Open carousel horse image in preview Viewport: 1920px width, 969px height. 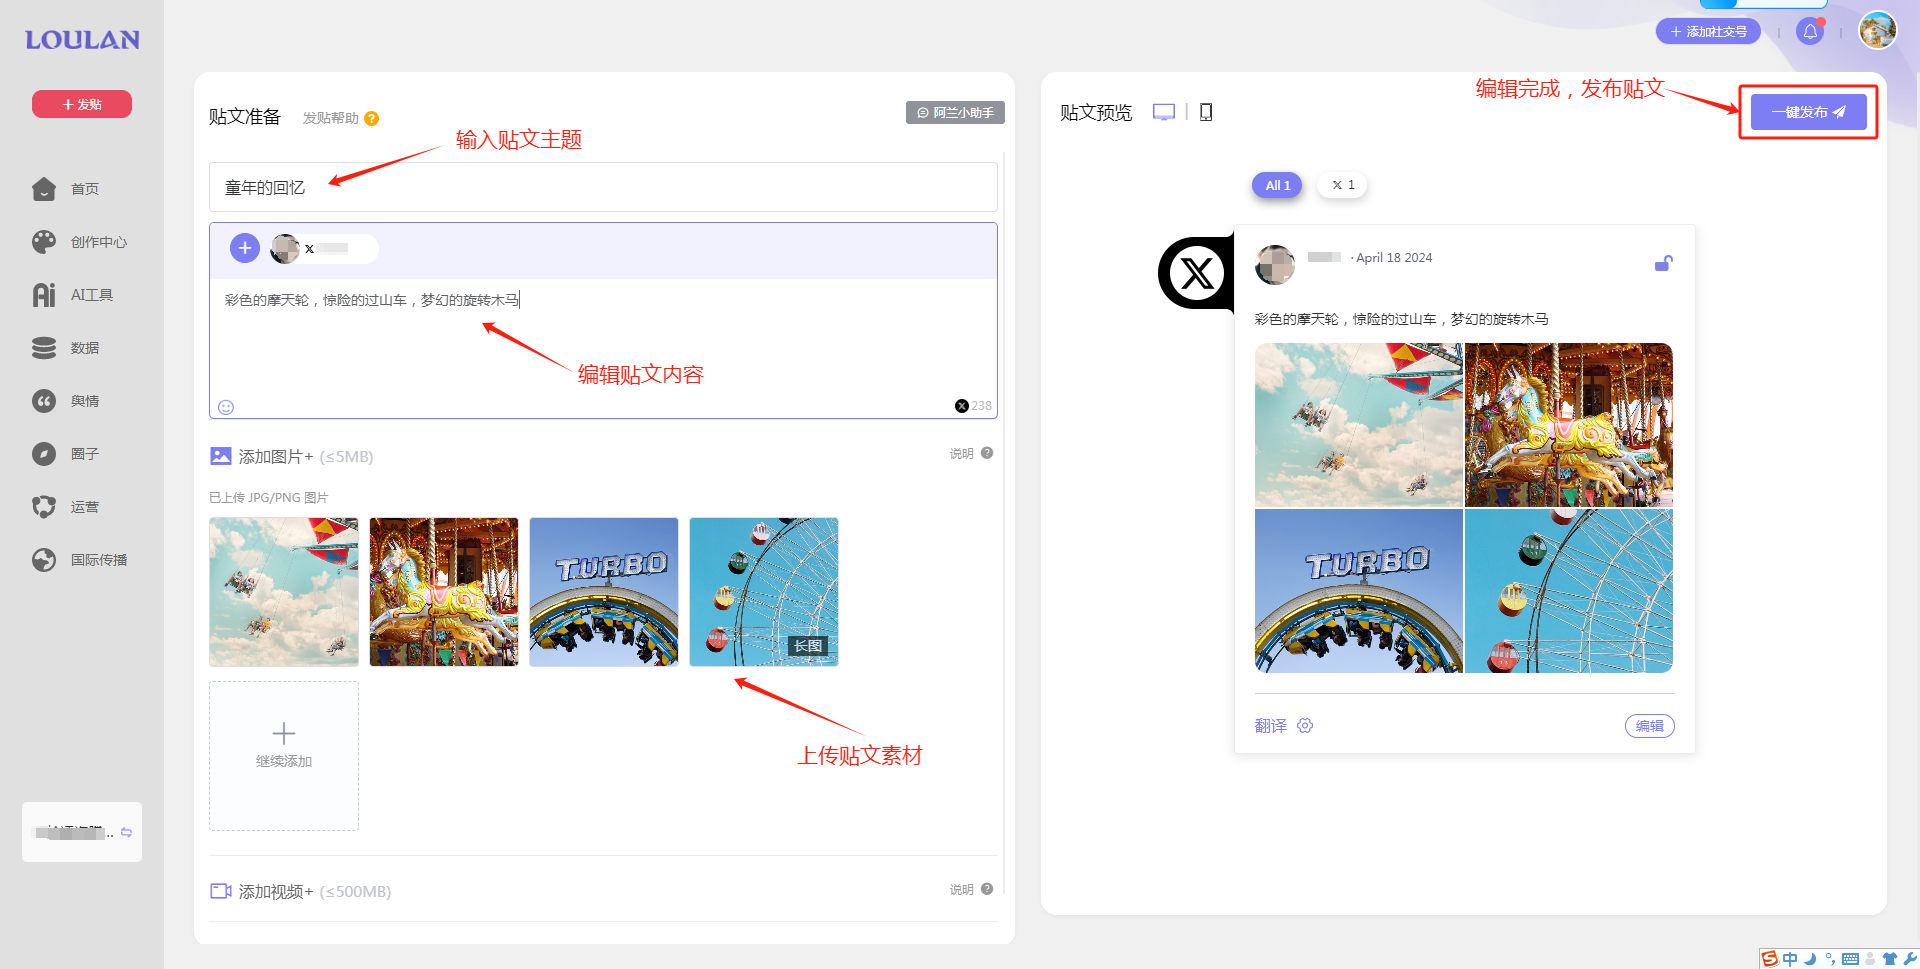coord(1569,425)
